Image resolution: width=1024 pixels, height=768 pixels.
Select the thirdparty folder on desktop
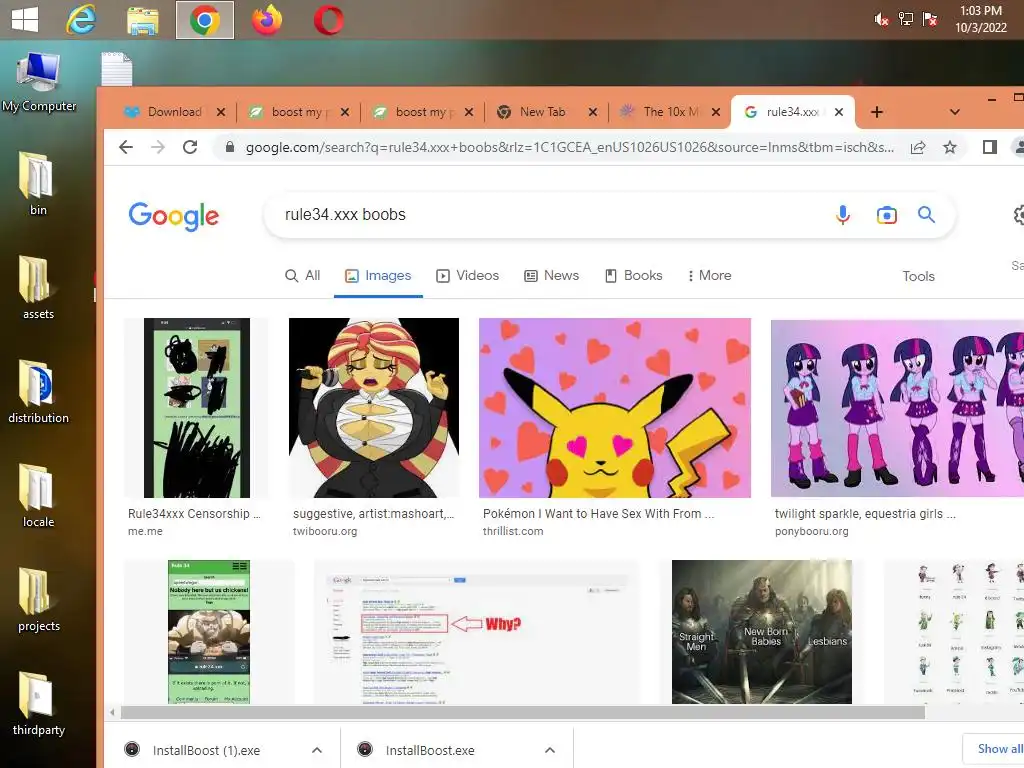click(39, 703)
